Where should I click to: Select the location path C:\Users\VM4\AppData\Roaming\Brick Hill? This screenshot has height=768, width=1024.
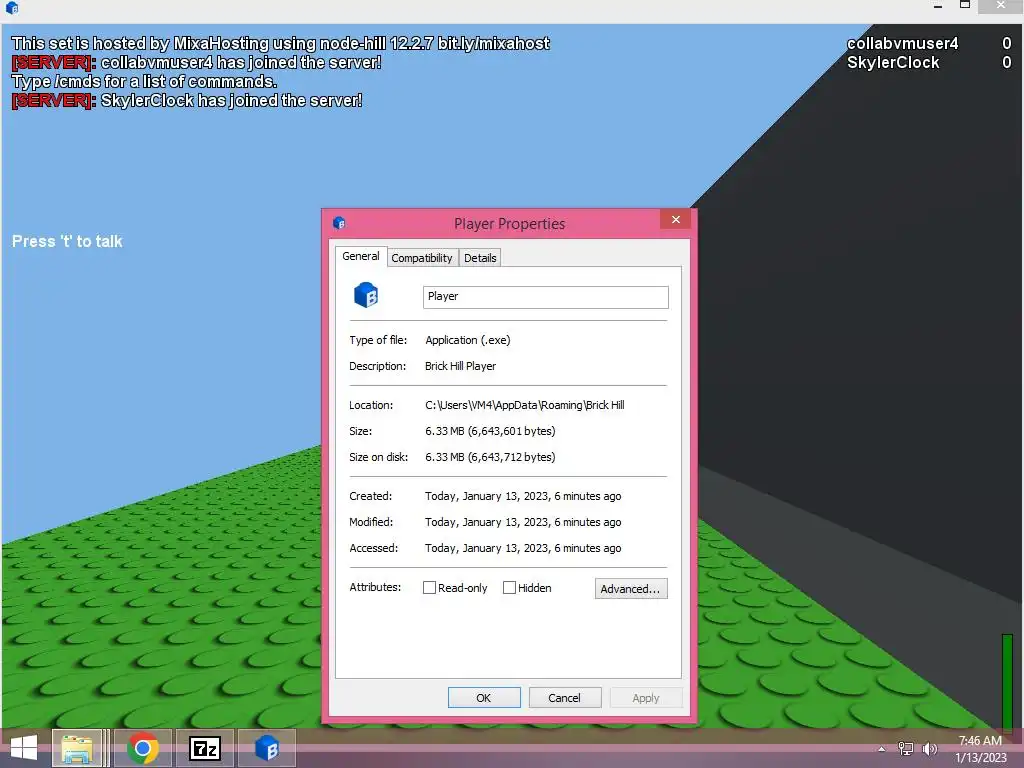pos(524,405)
